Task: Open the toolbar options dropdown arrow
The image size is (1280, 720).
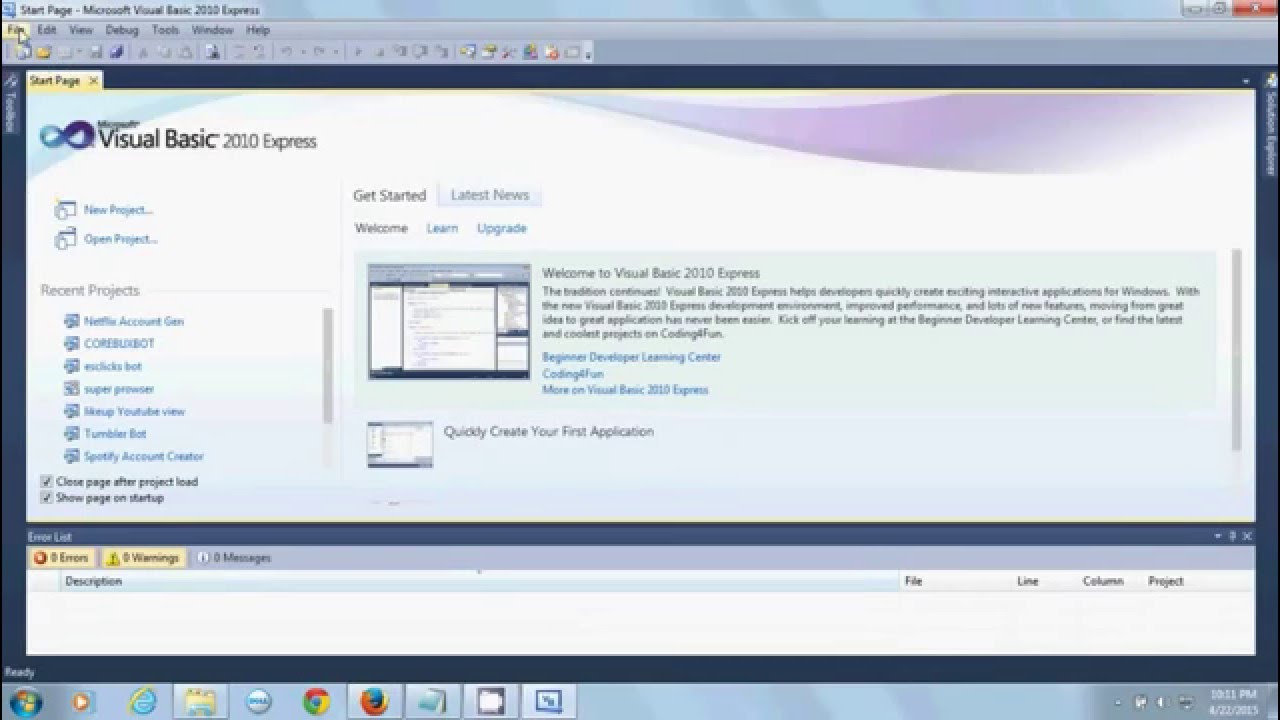Action: point(588,53)
